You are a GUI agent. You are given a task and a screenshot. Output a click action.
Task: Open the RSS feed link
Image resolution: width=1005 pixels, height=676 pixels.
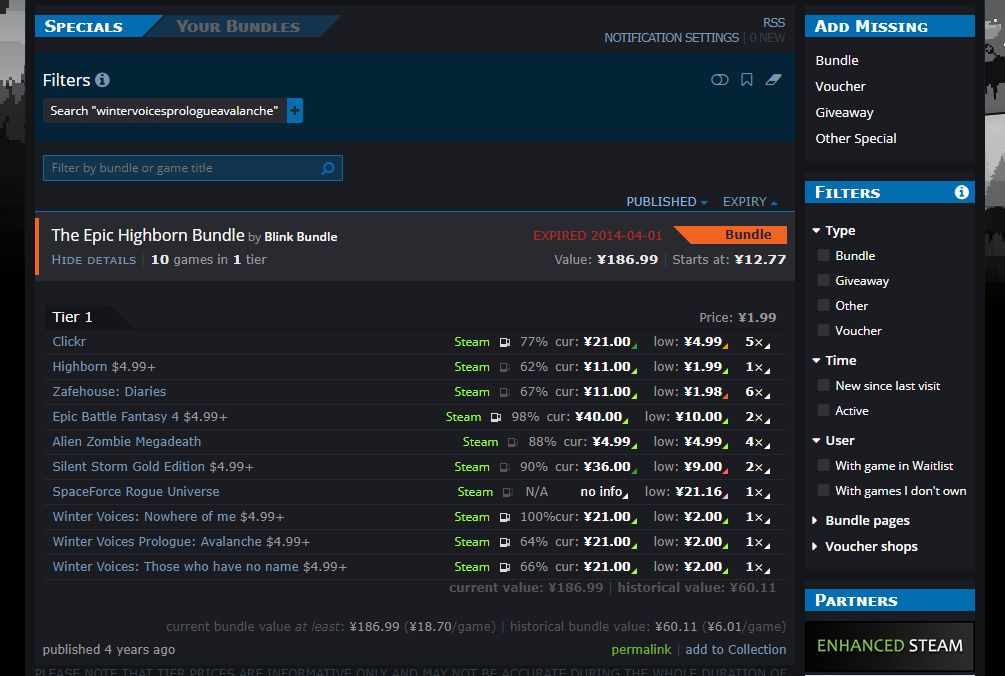[774, 22]
